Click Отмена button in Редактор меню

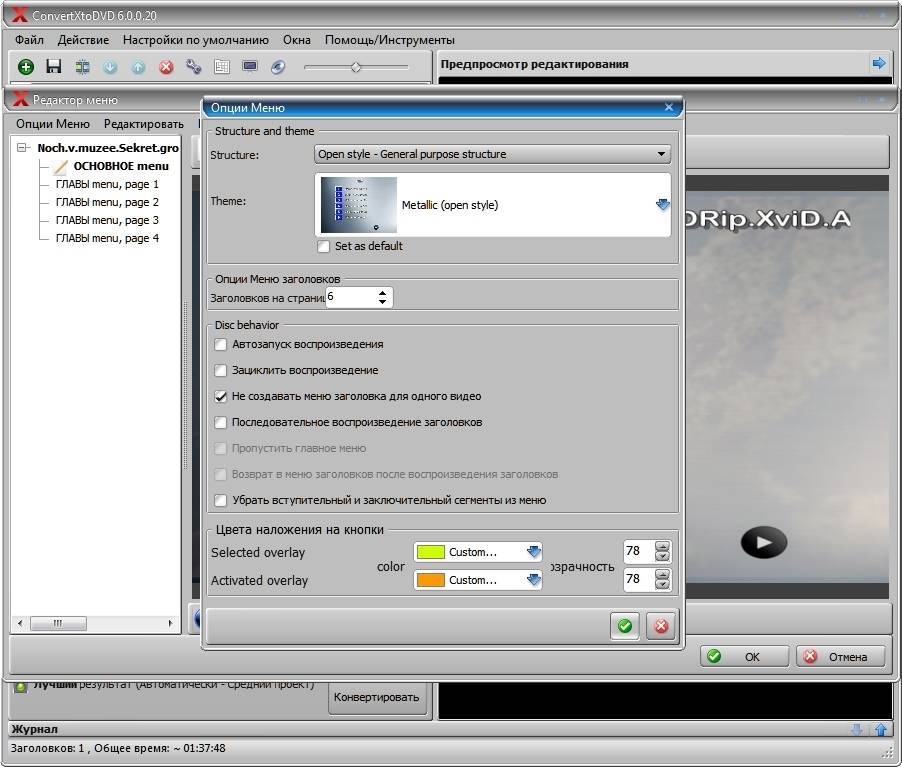(840, 657)
